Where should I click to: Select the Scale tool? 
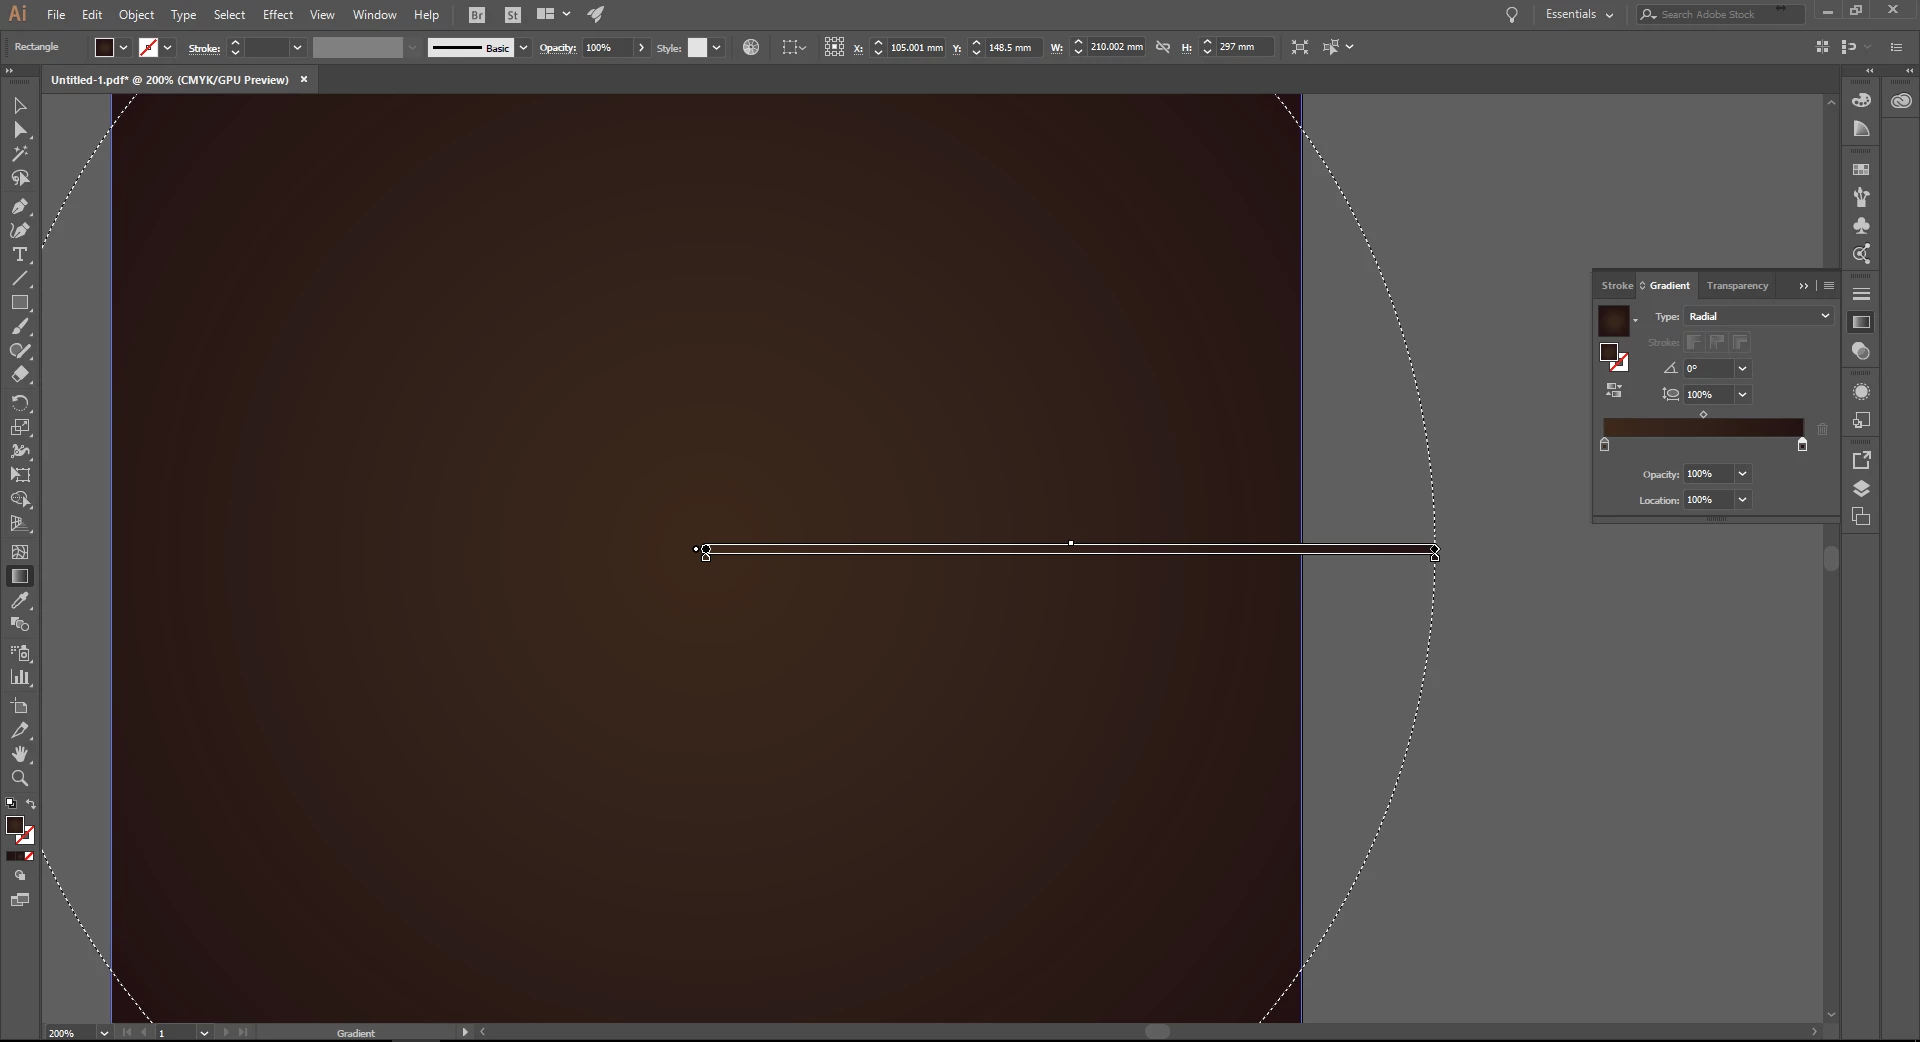pyautogui.click(x=20, y=427)
